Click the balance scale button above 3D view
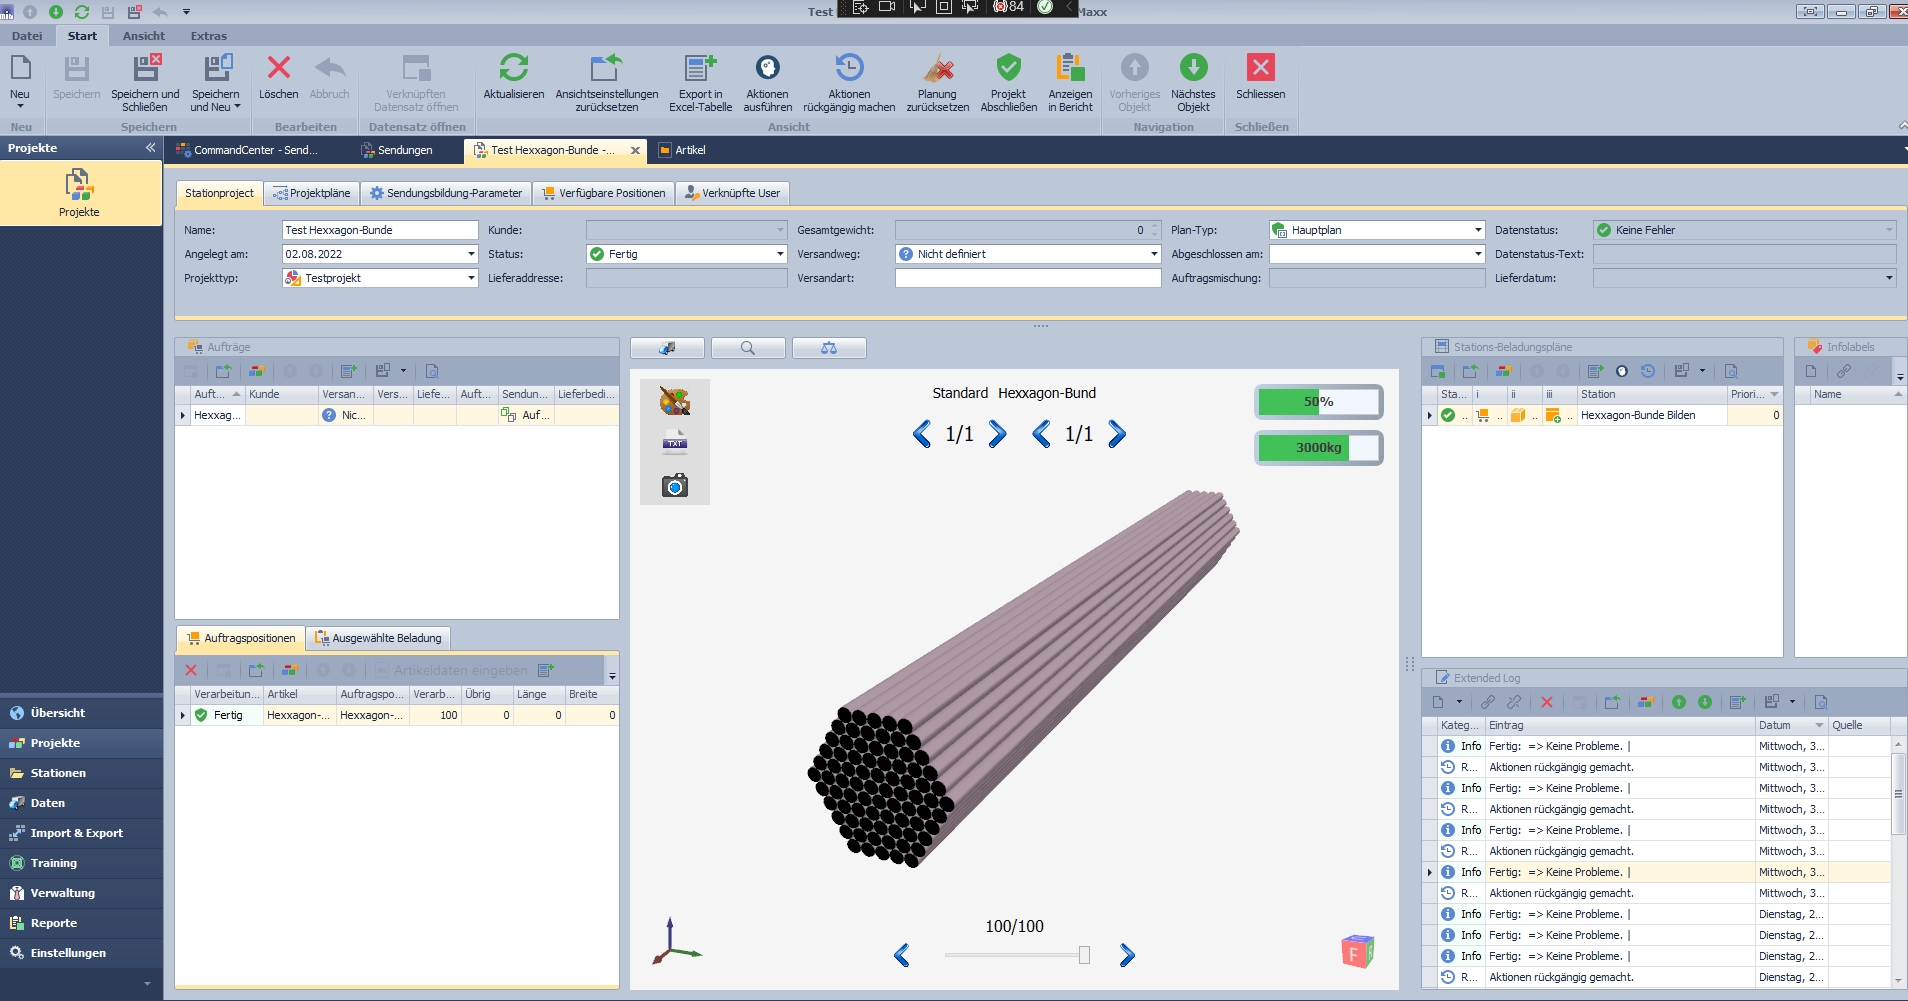This screenshot has width=1908, height=1001. (x=829, y=348)
